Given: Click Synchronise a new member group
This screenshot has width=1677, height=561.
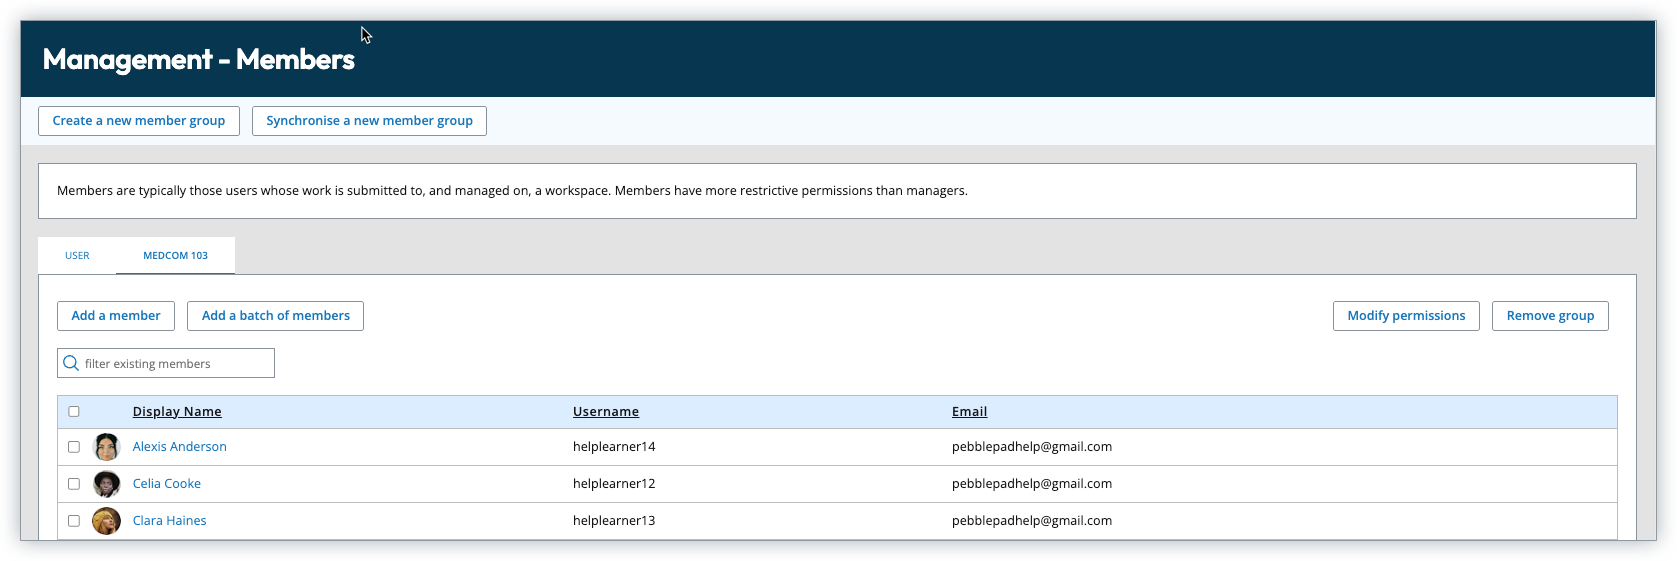Looking at the screenshot, I should (369, 121).
